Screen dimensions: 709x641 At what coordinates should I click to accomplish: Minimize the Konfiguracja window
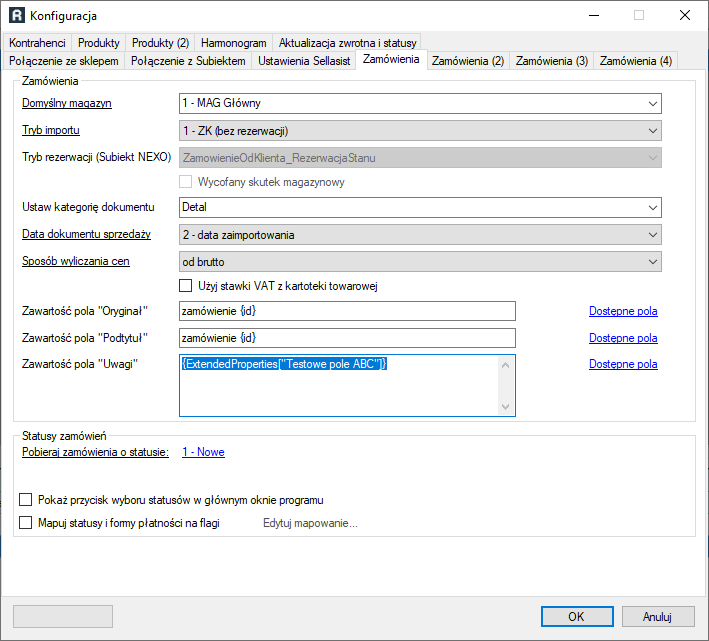click(x=594, y=15)
